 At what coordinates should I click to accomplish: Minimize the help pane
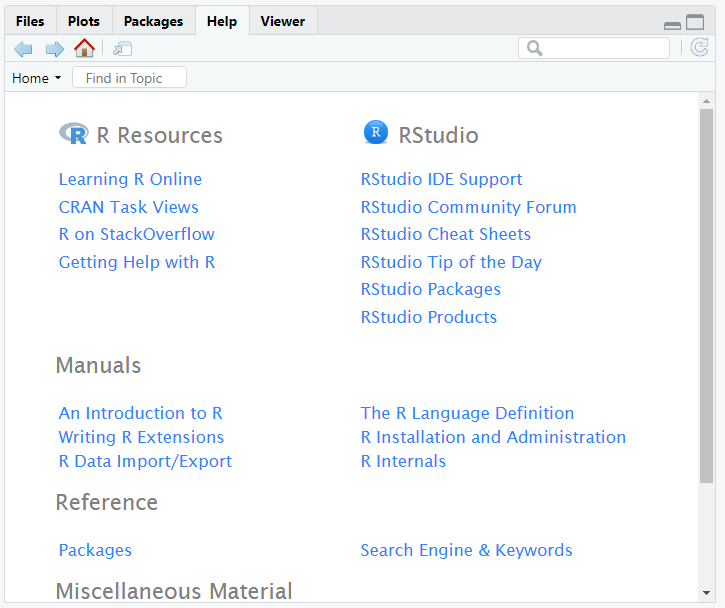click(672, 26)
